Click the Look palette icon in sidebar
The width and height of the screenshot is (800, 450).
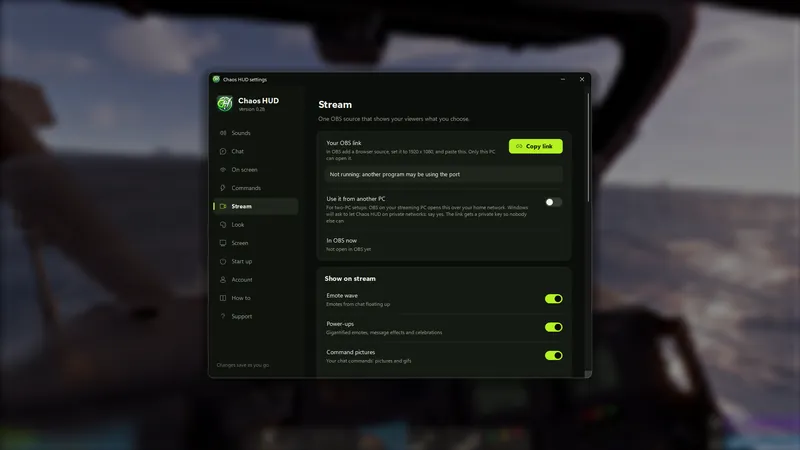(x=223, y=224)
